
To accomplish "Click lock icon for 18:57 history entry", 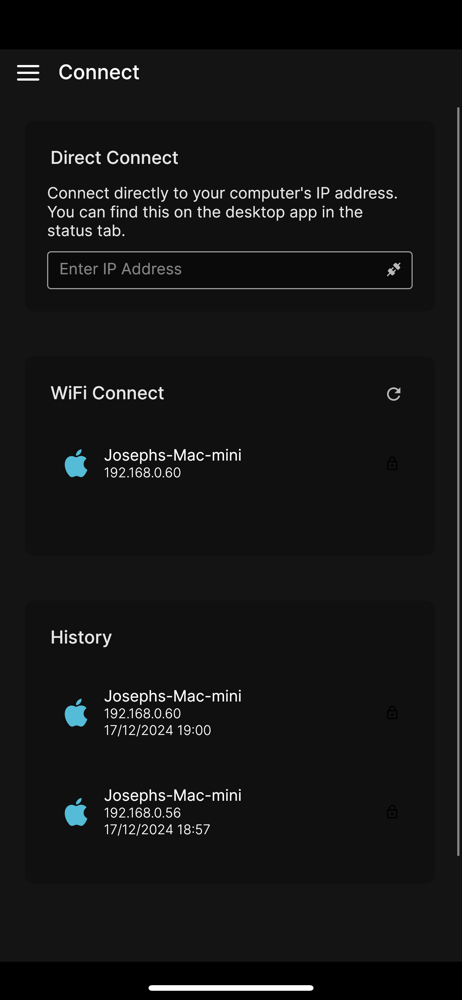I will [392, 812].
